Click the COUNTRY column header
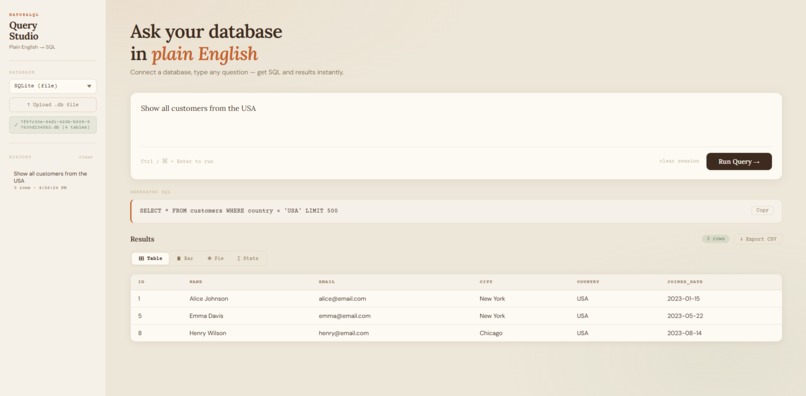Viewport: 806px width, 396px height. [x=588, y=282]
